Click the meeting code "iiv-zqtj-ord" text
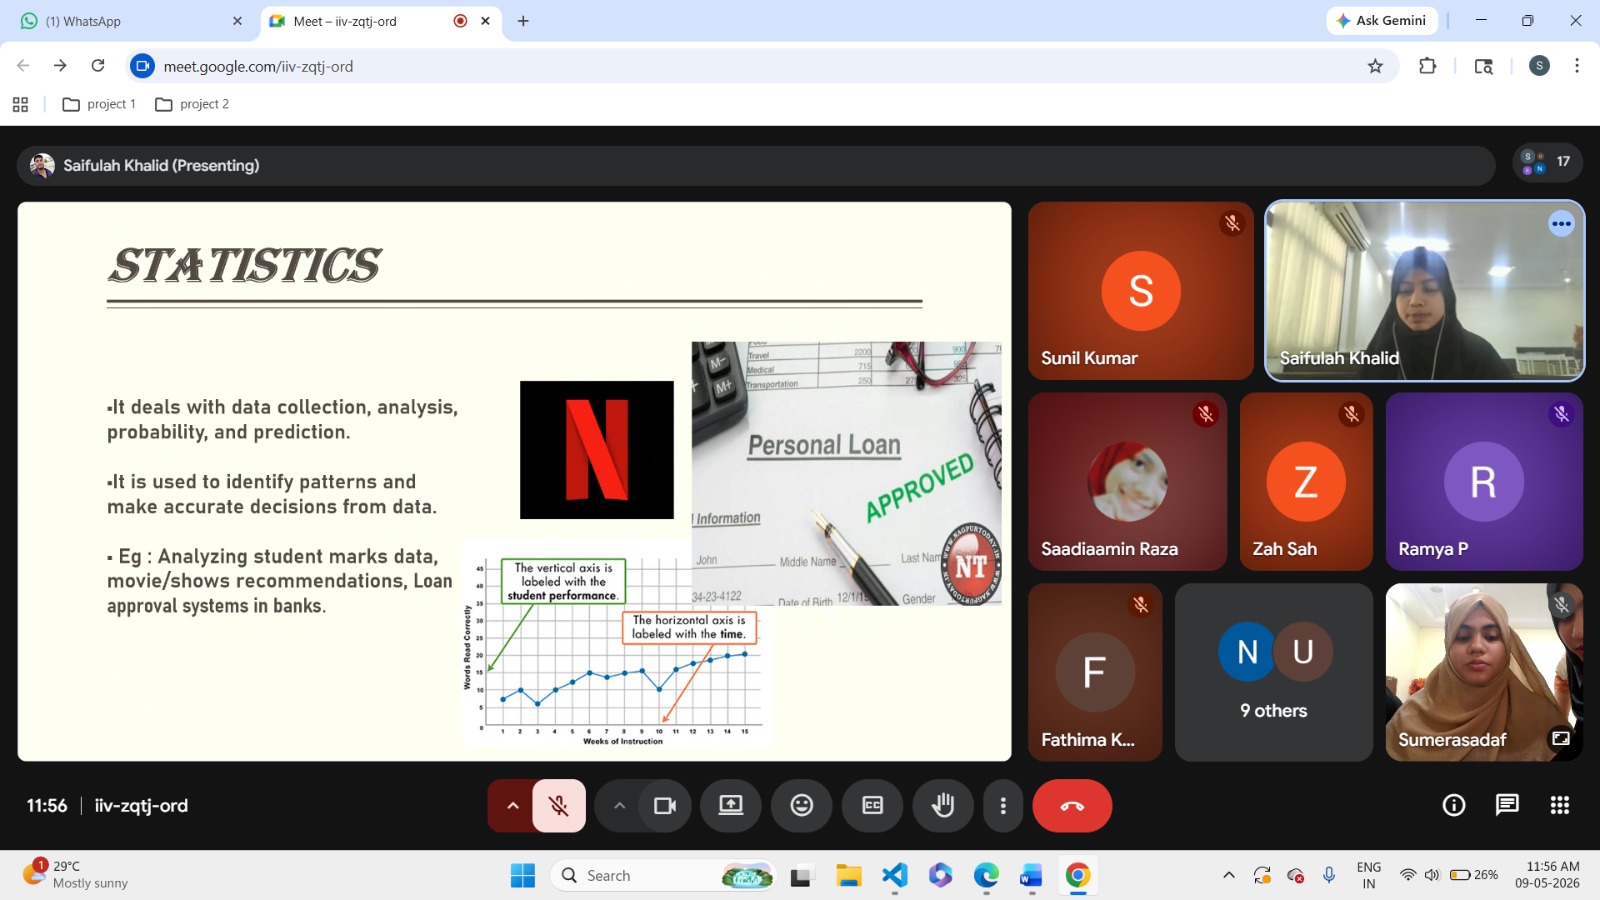This screenshot has width=1600, height=900. (x=141, y=806)
